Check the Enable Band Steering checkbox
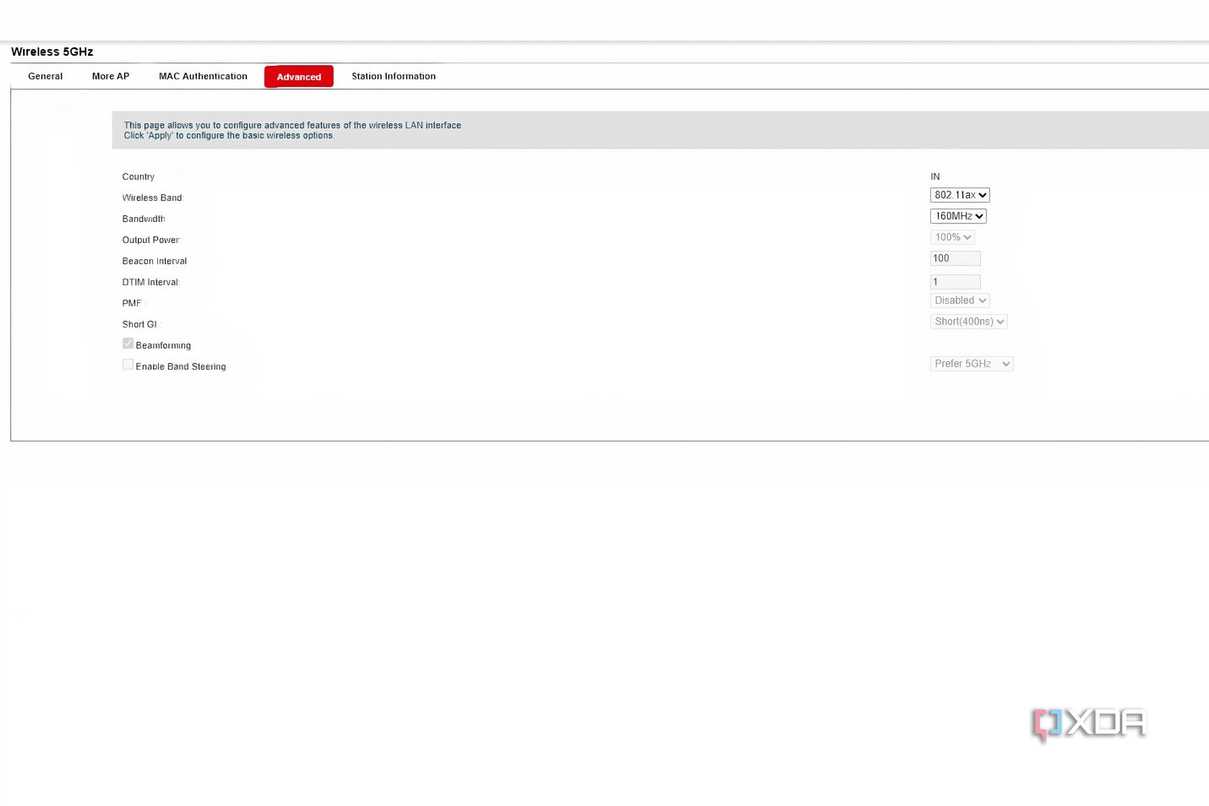The image size is (1209, 806). pos(128,365)
